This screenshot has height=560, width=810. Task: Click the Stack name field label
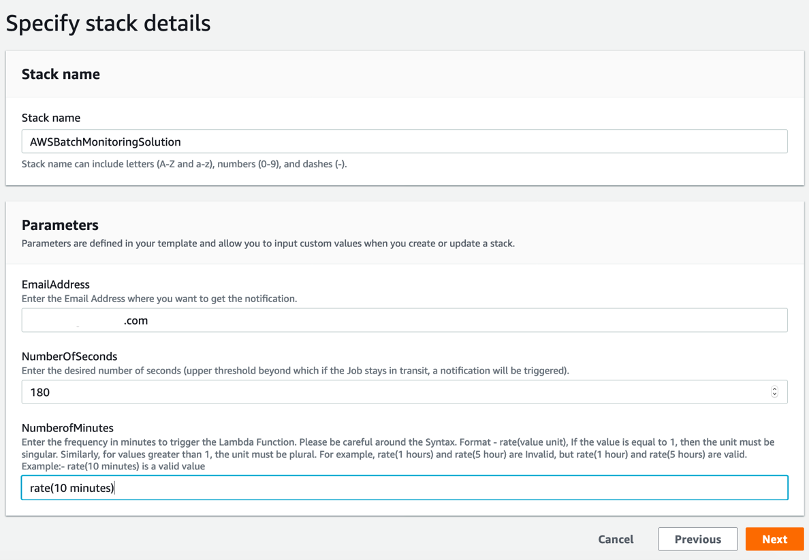(51, 118)
